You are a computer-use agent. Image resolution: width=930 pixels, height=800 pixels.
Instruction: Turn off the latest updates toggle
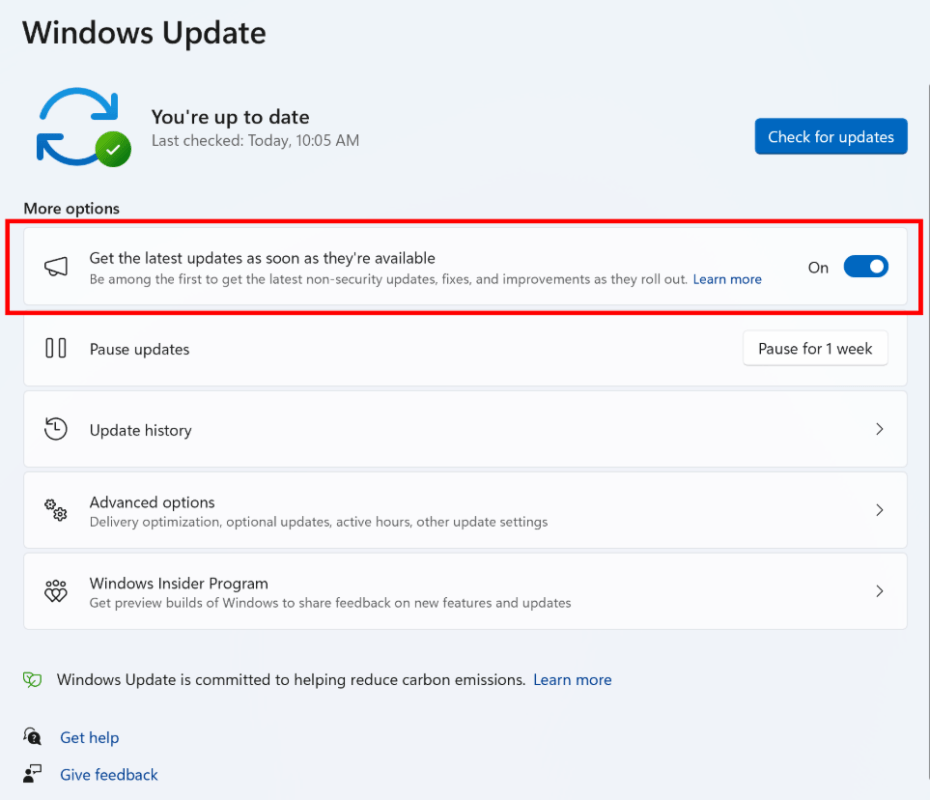(x=866, y=267)
